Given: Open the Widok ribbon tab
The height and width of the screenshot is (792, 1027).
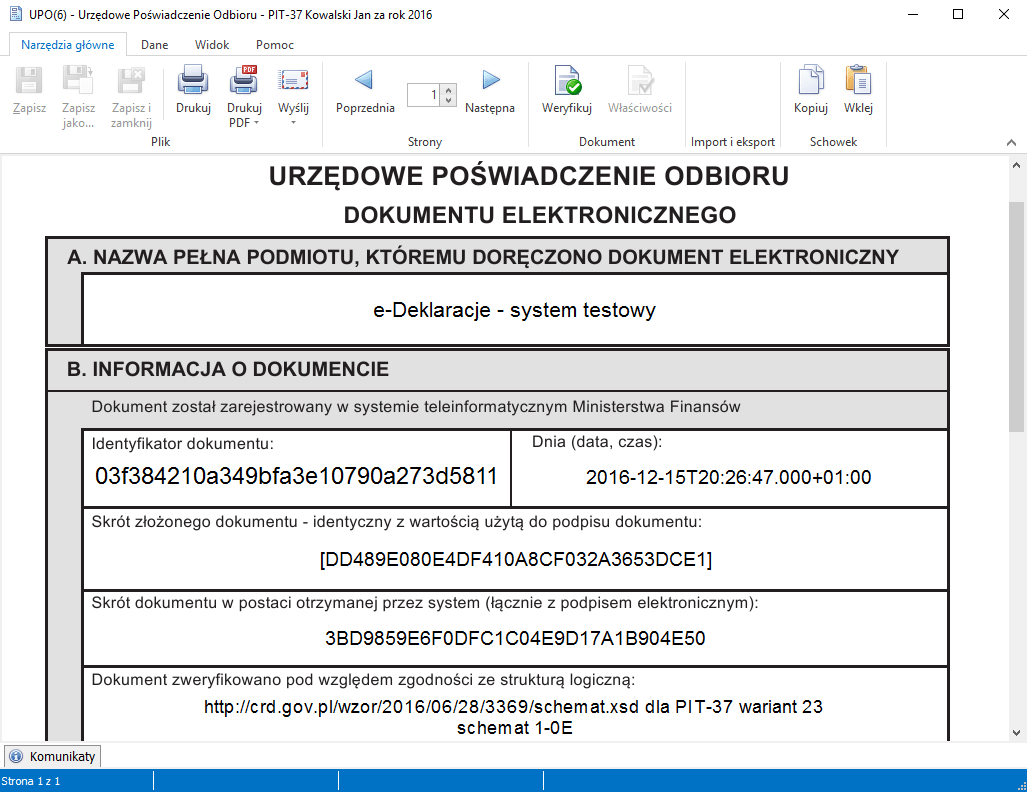Looking at the screenshot, I should [211, 44].
